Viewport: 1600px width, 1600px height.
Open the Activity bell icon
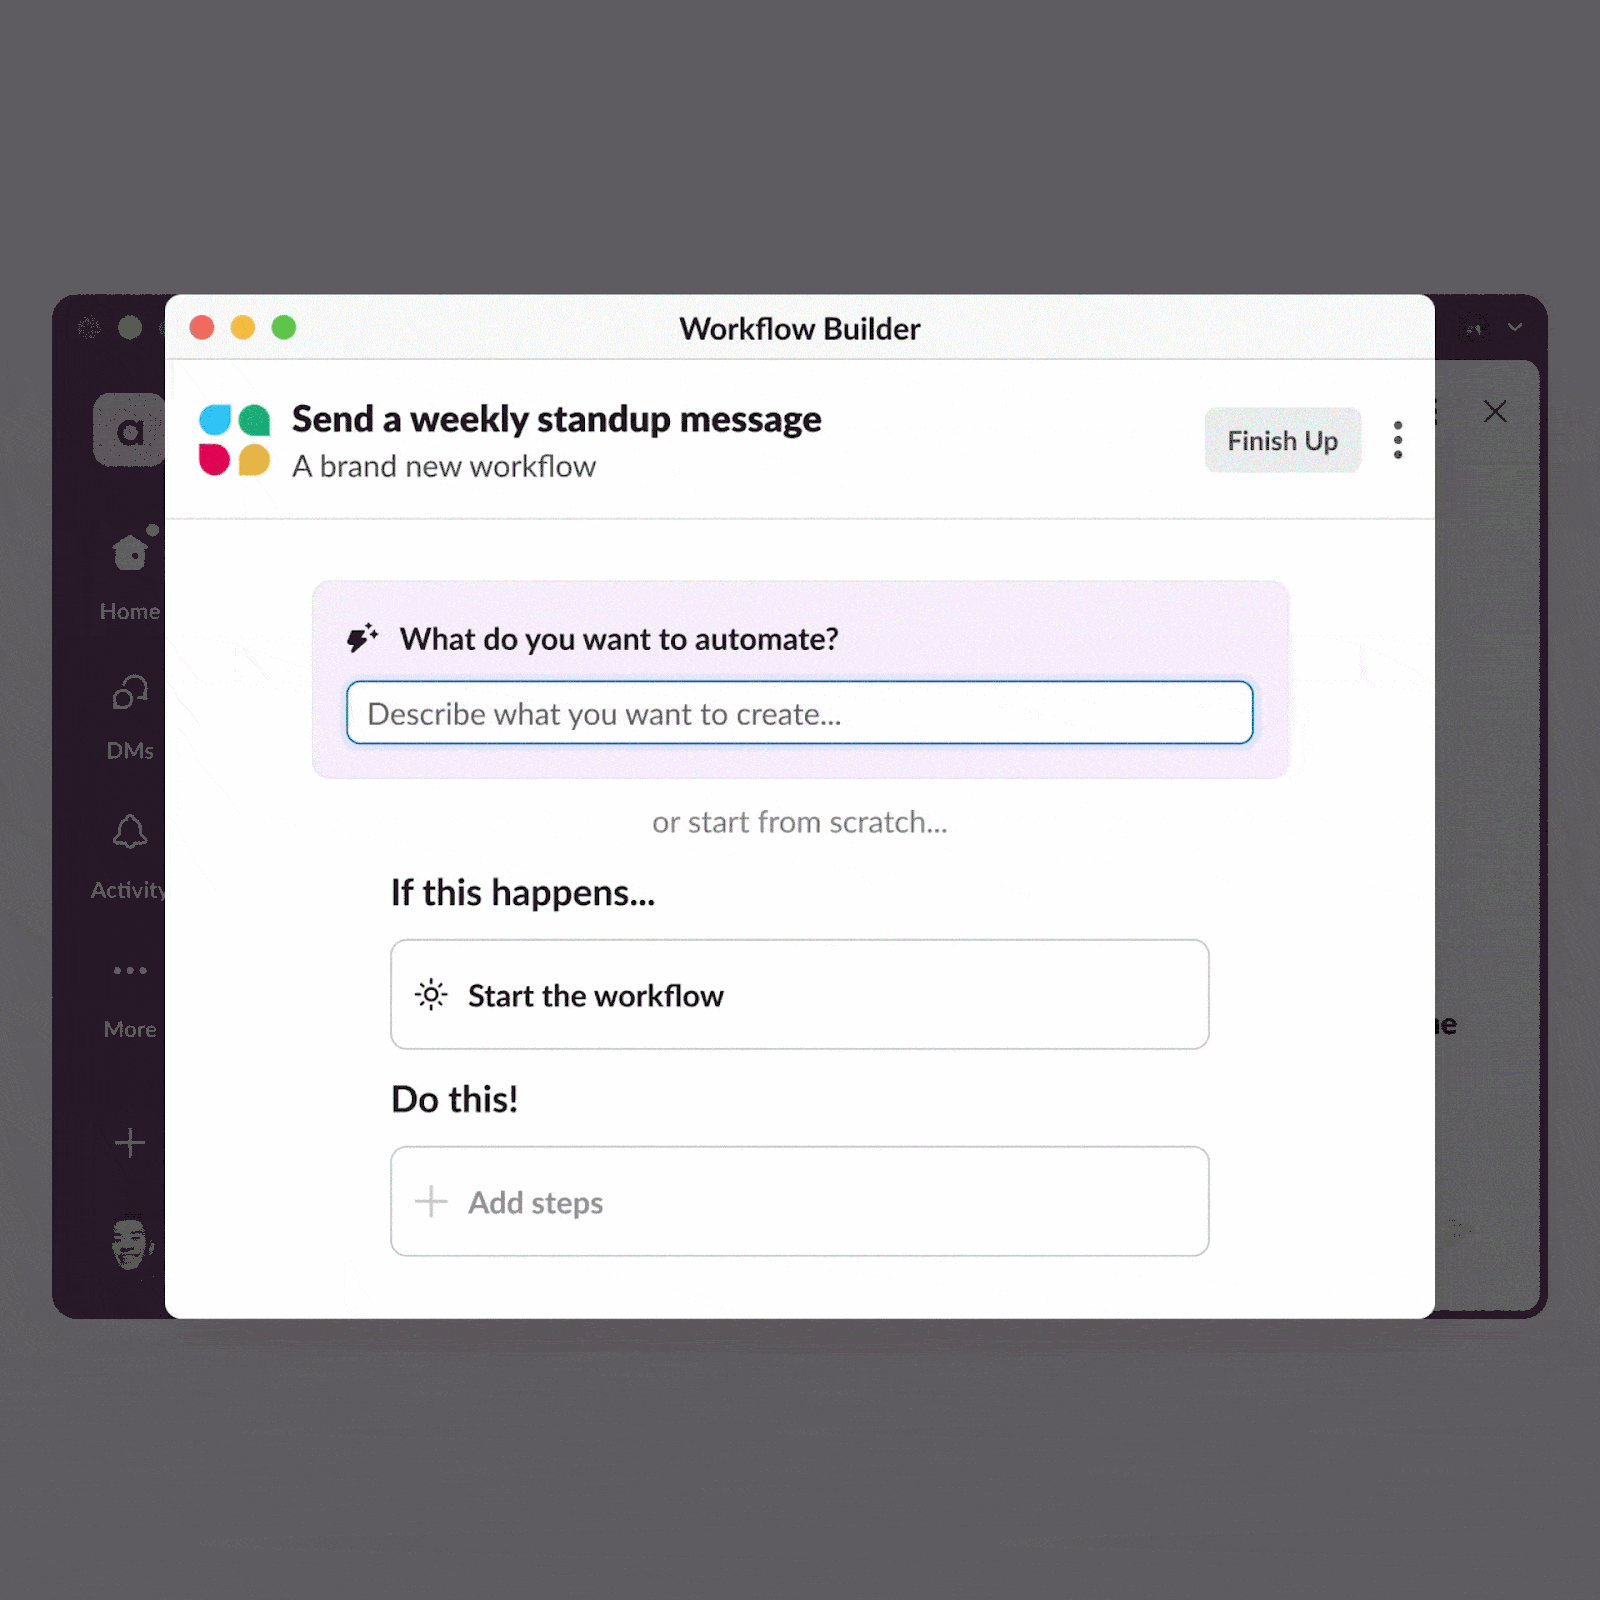(130, 832)
